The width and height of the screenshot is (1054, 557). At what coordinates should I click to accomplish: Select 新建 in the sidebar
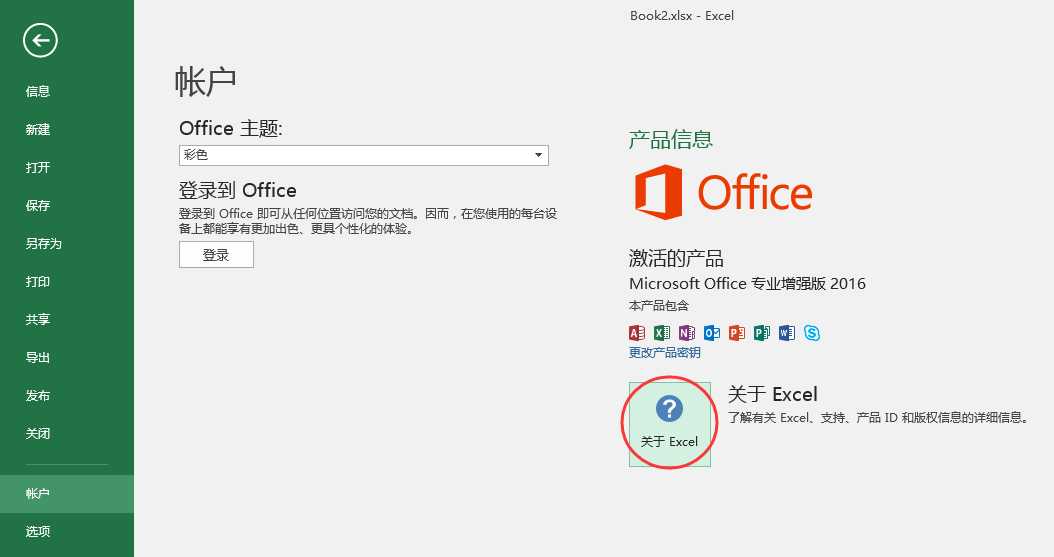[x=67, y=130]
